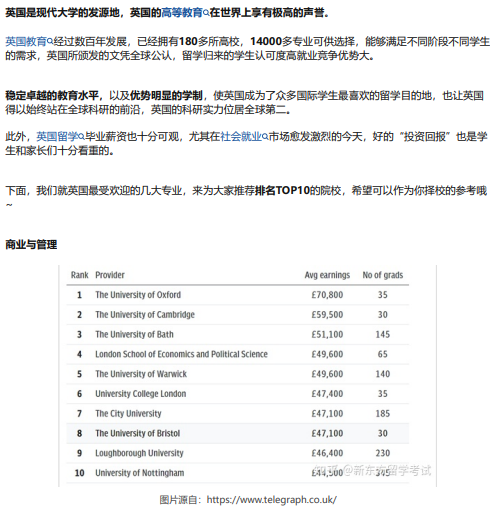Click the 145 graduates value
494x519 pixels.
[x=383, y=334]
